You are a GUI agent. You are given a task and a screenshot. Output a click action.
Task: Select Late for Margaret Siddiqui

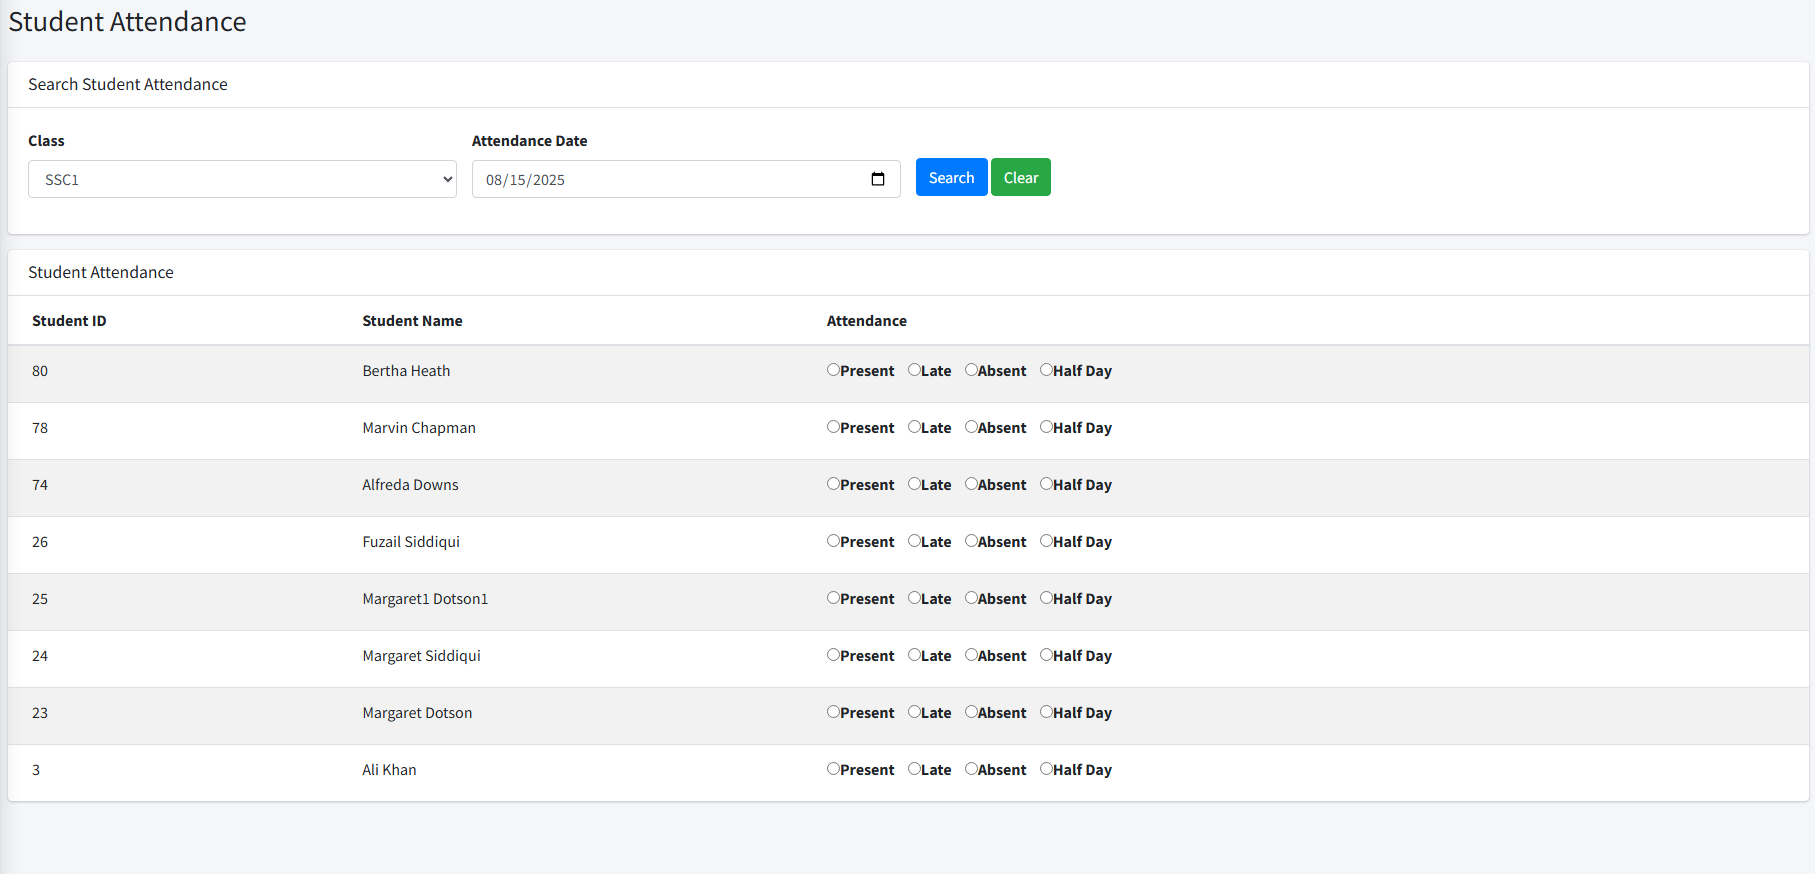click(914, 655)
